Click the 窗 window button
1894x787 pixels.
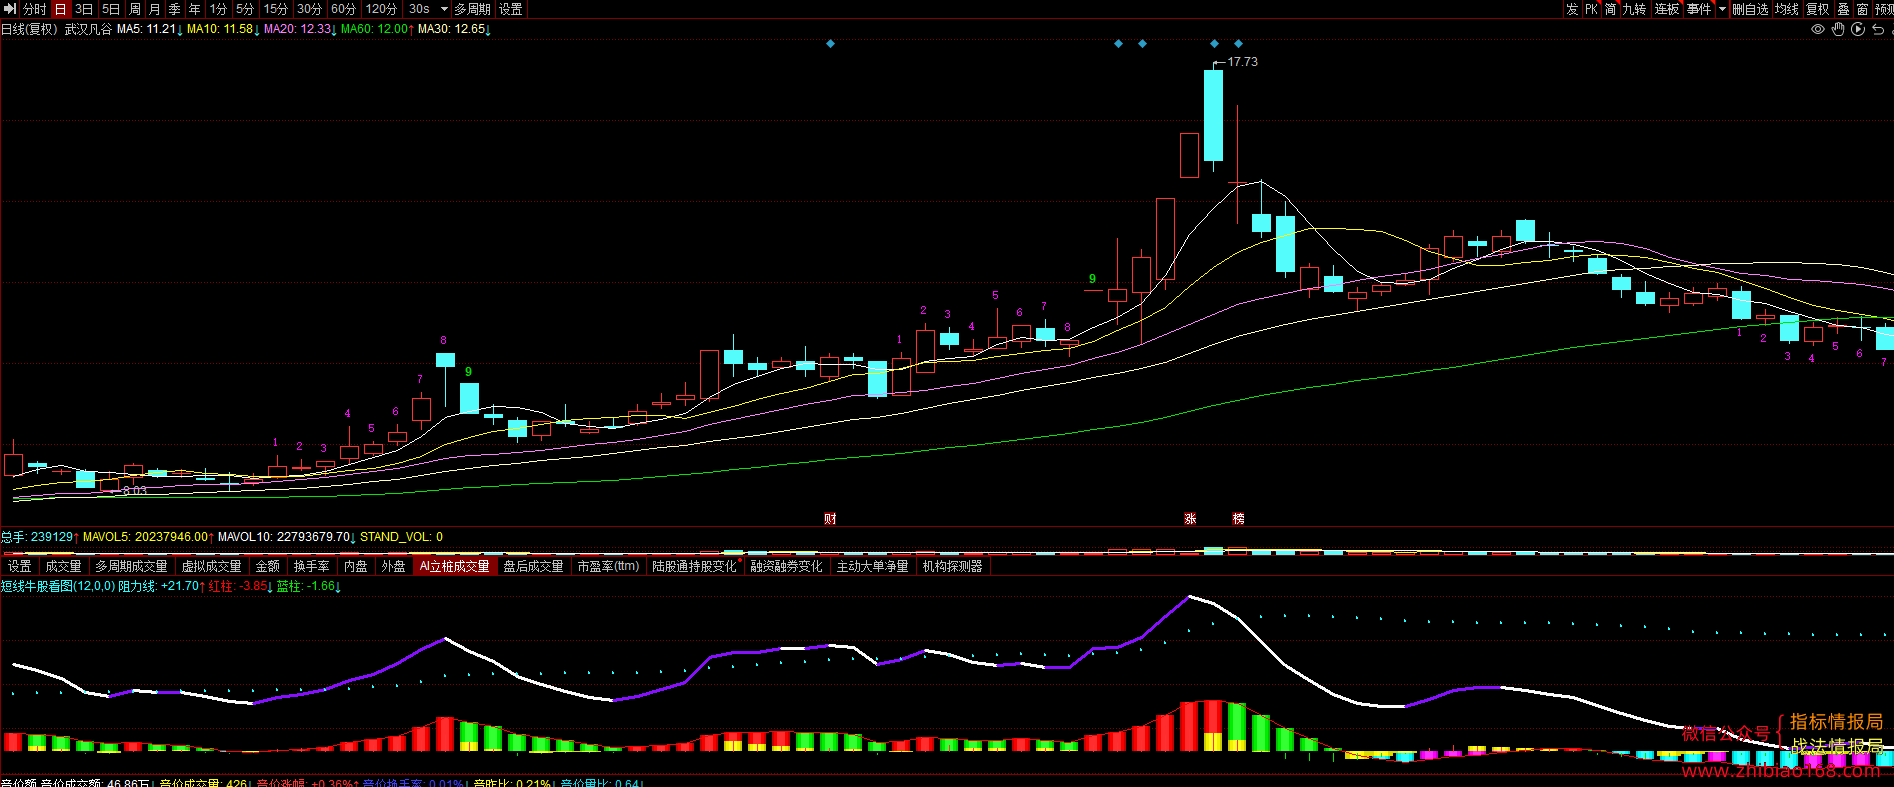1862,9
